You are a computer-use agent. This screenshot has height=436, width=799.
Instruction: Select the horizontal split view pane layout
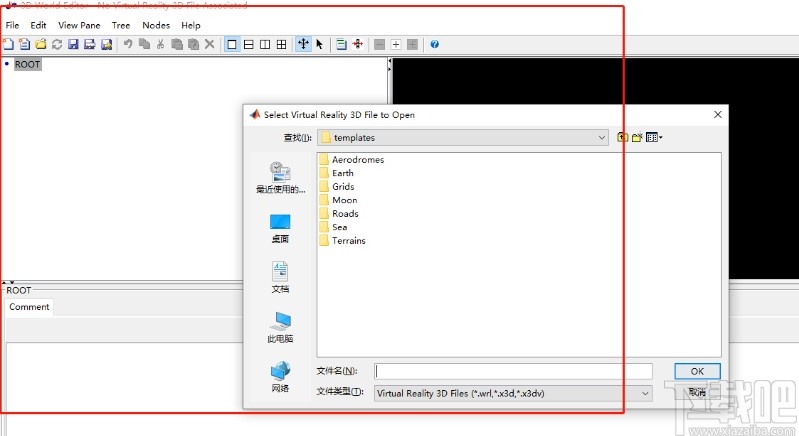click(249, 44)
